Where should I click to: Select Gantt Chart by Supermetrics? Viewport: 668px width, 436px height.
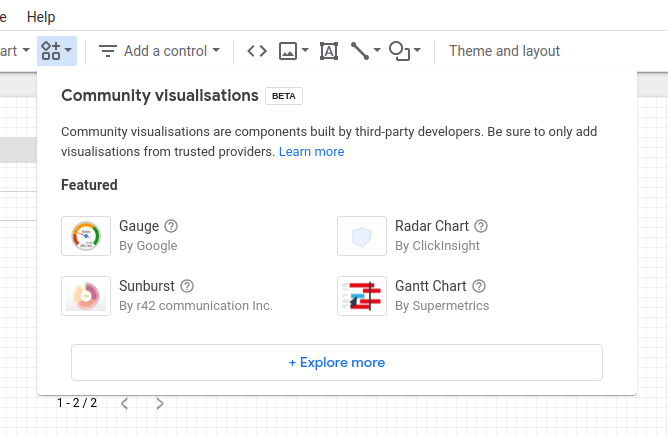442,296
